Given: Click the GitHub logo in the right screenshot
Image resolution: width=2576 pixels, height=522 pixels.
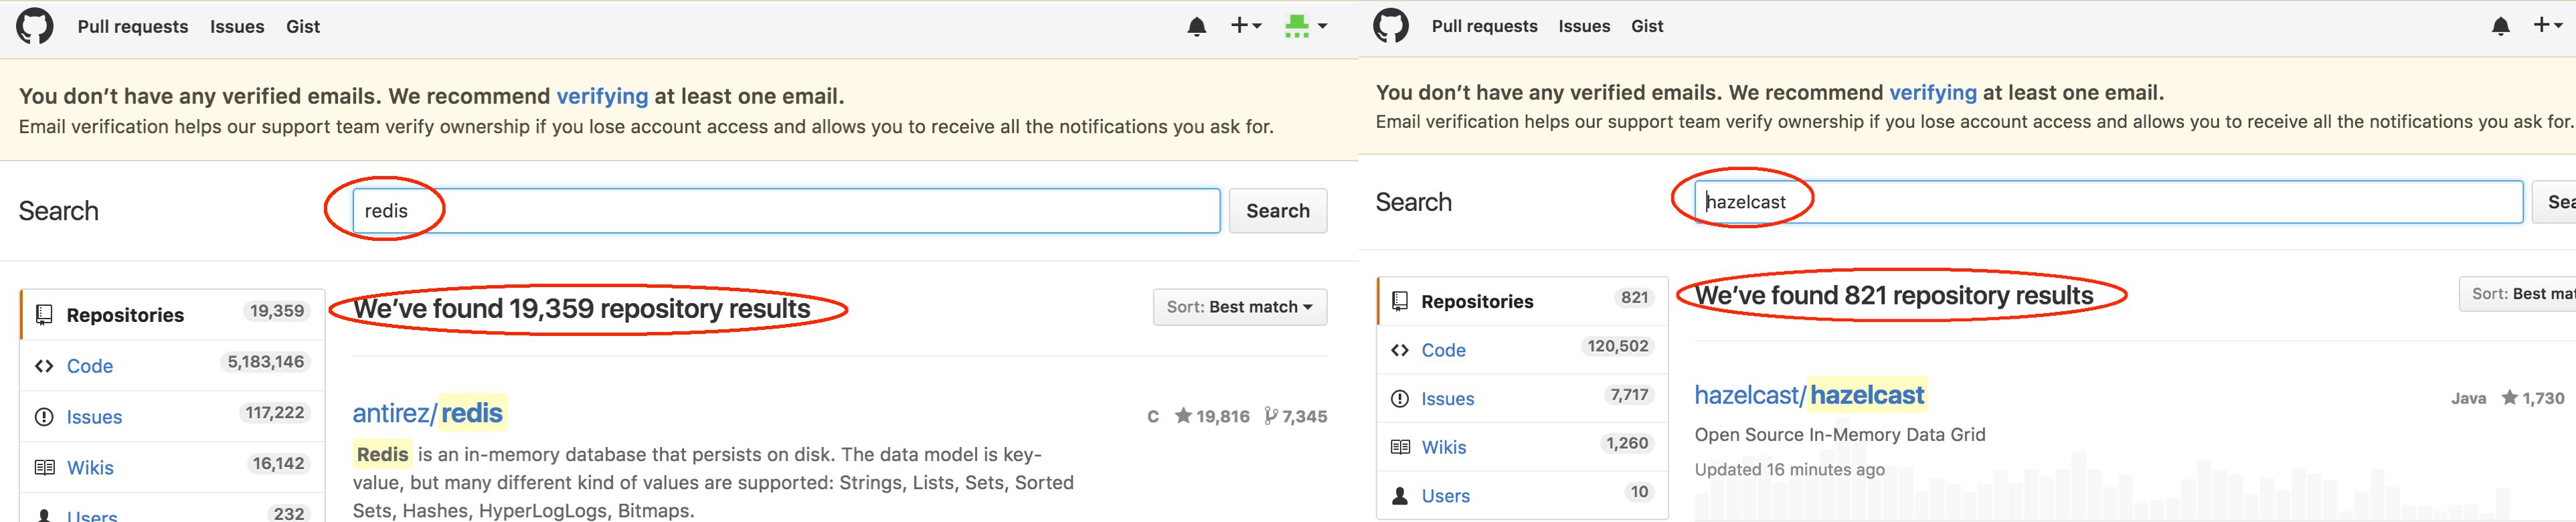Looking at the screenshot, I should (x=1390, y=25).
